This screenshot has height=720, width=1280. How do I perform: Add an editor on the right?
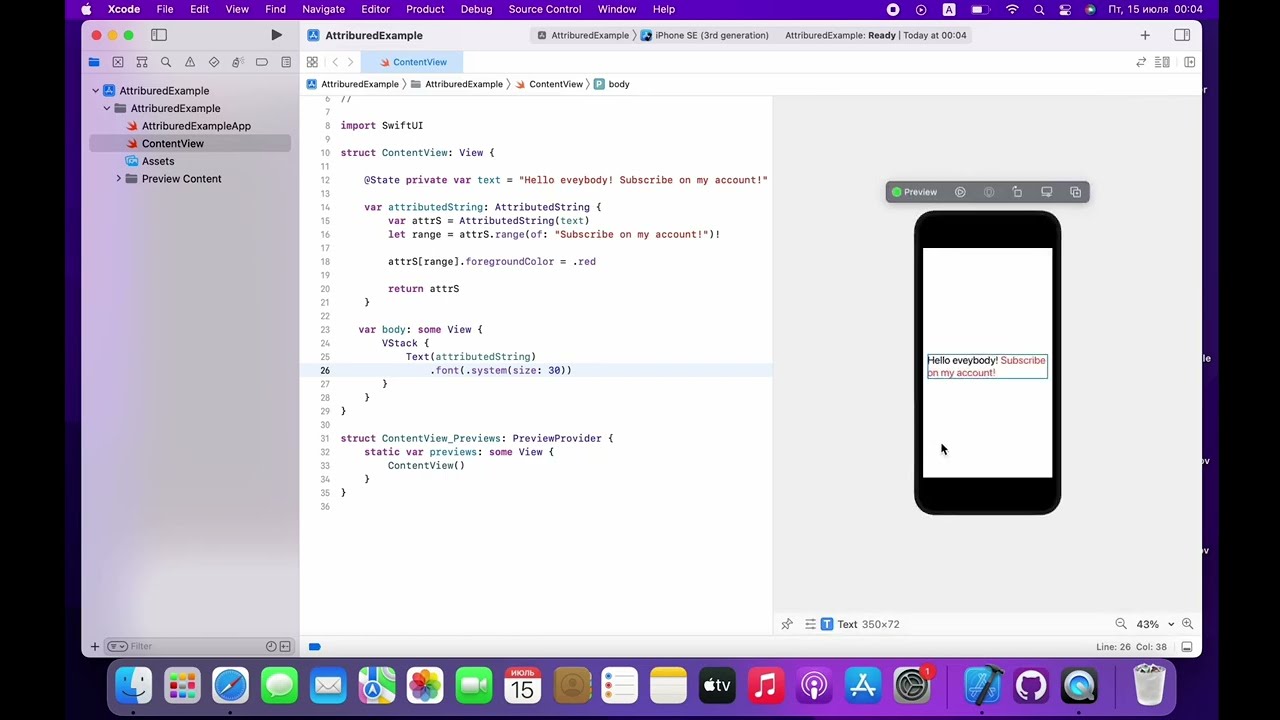[x=1190, y=62]
